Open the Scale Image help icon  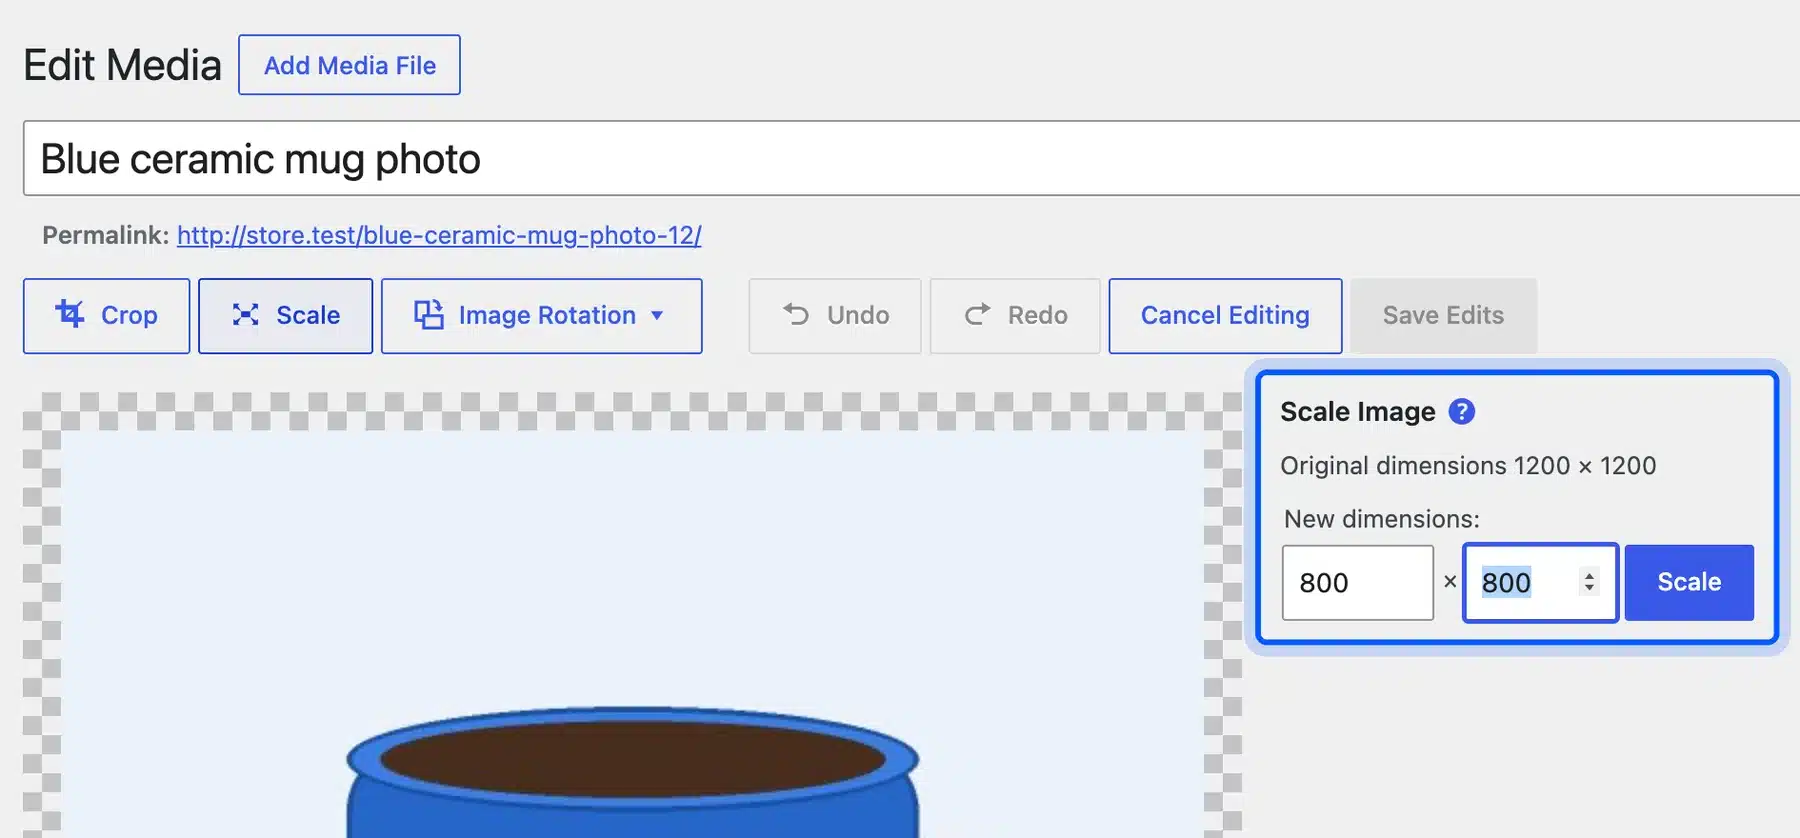pyautogui.click(x=1461, y=411)
